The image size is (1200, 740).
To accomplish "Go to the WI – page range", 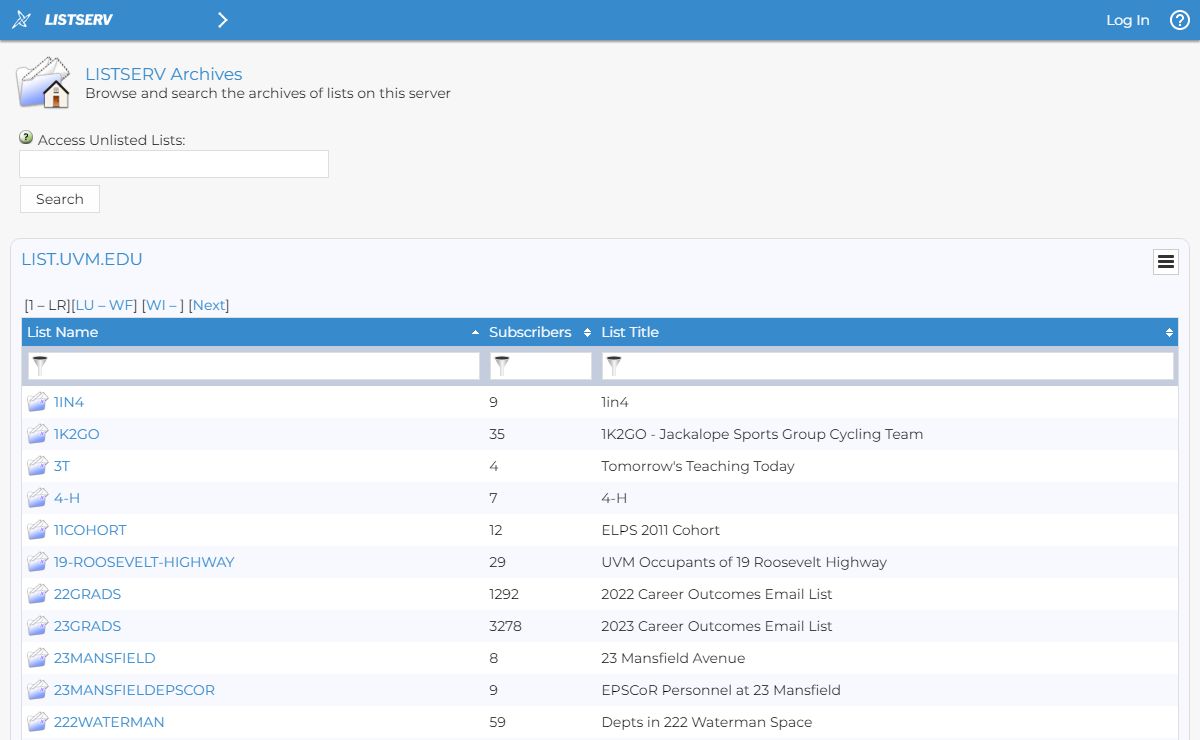I will pyautogui.click(x=163, y=305).
